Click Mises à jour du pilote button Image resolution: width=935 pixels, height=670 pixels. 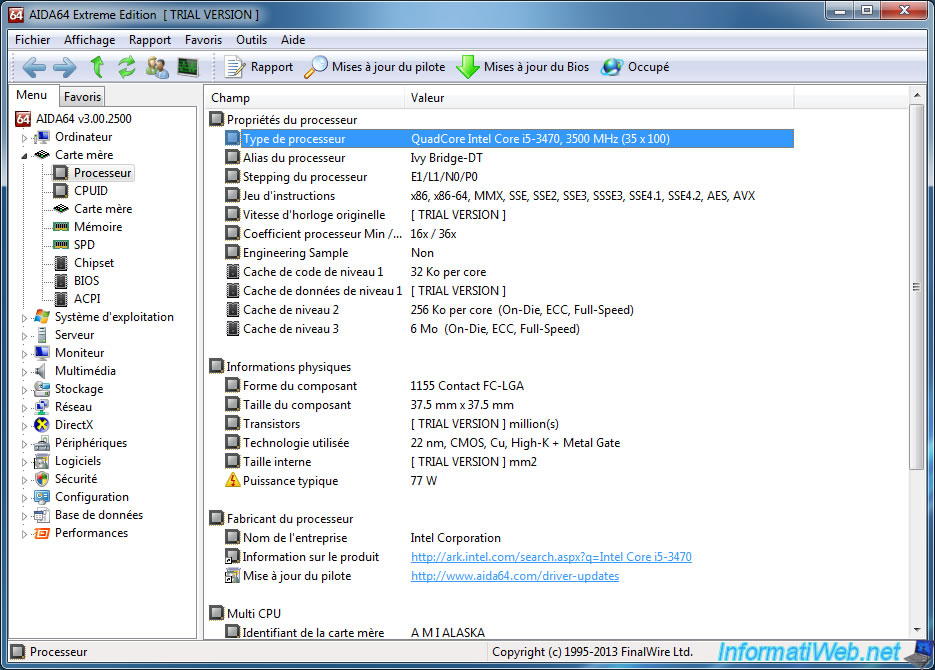point(374,67)
